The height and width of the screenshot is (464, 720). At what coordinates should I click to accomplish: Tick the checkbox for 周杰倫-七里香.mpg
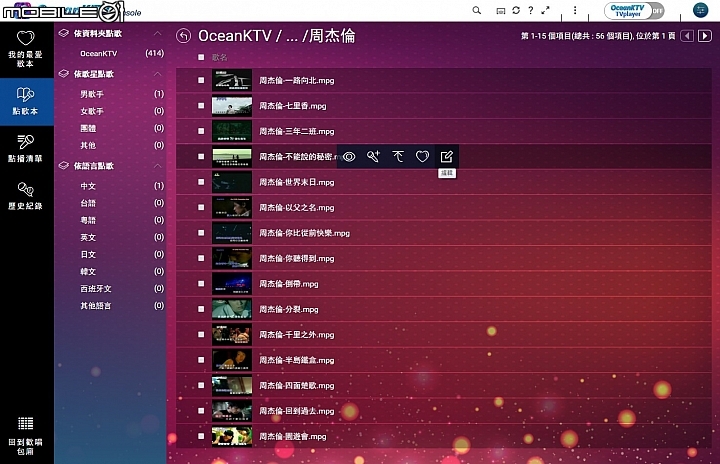pos(201,106)
